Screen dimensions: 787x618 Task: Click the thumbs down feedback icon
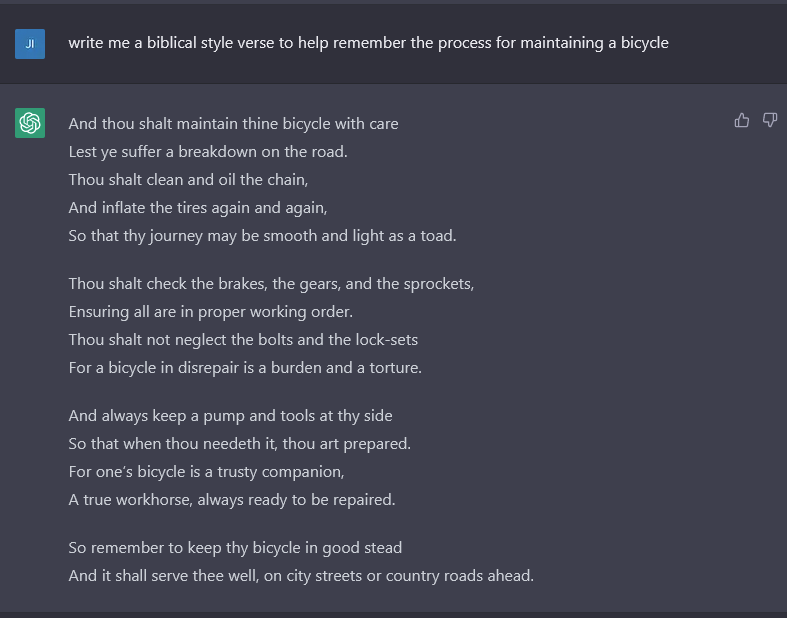[770, 120]
